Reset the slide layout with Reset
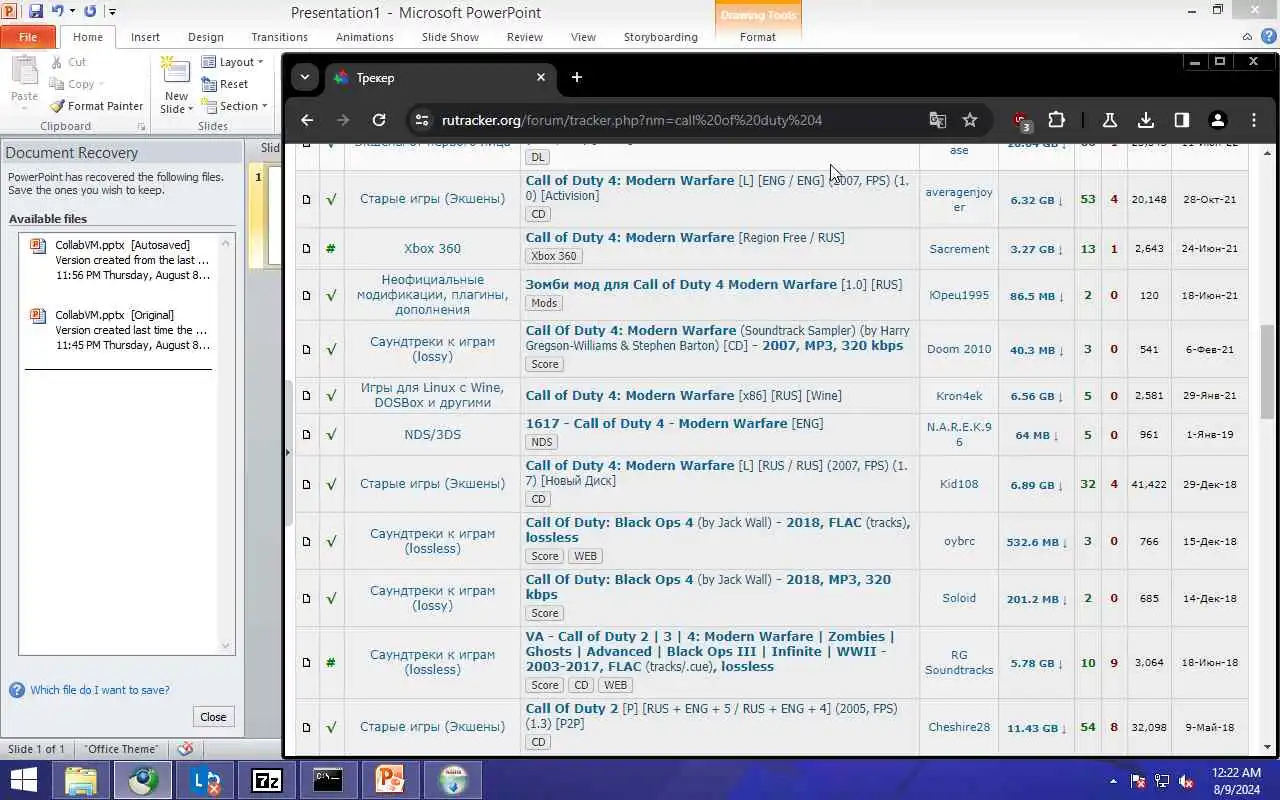Screen dimensions: 1280x800 225,84
